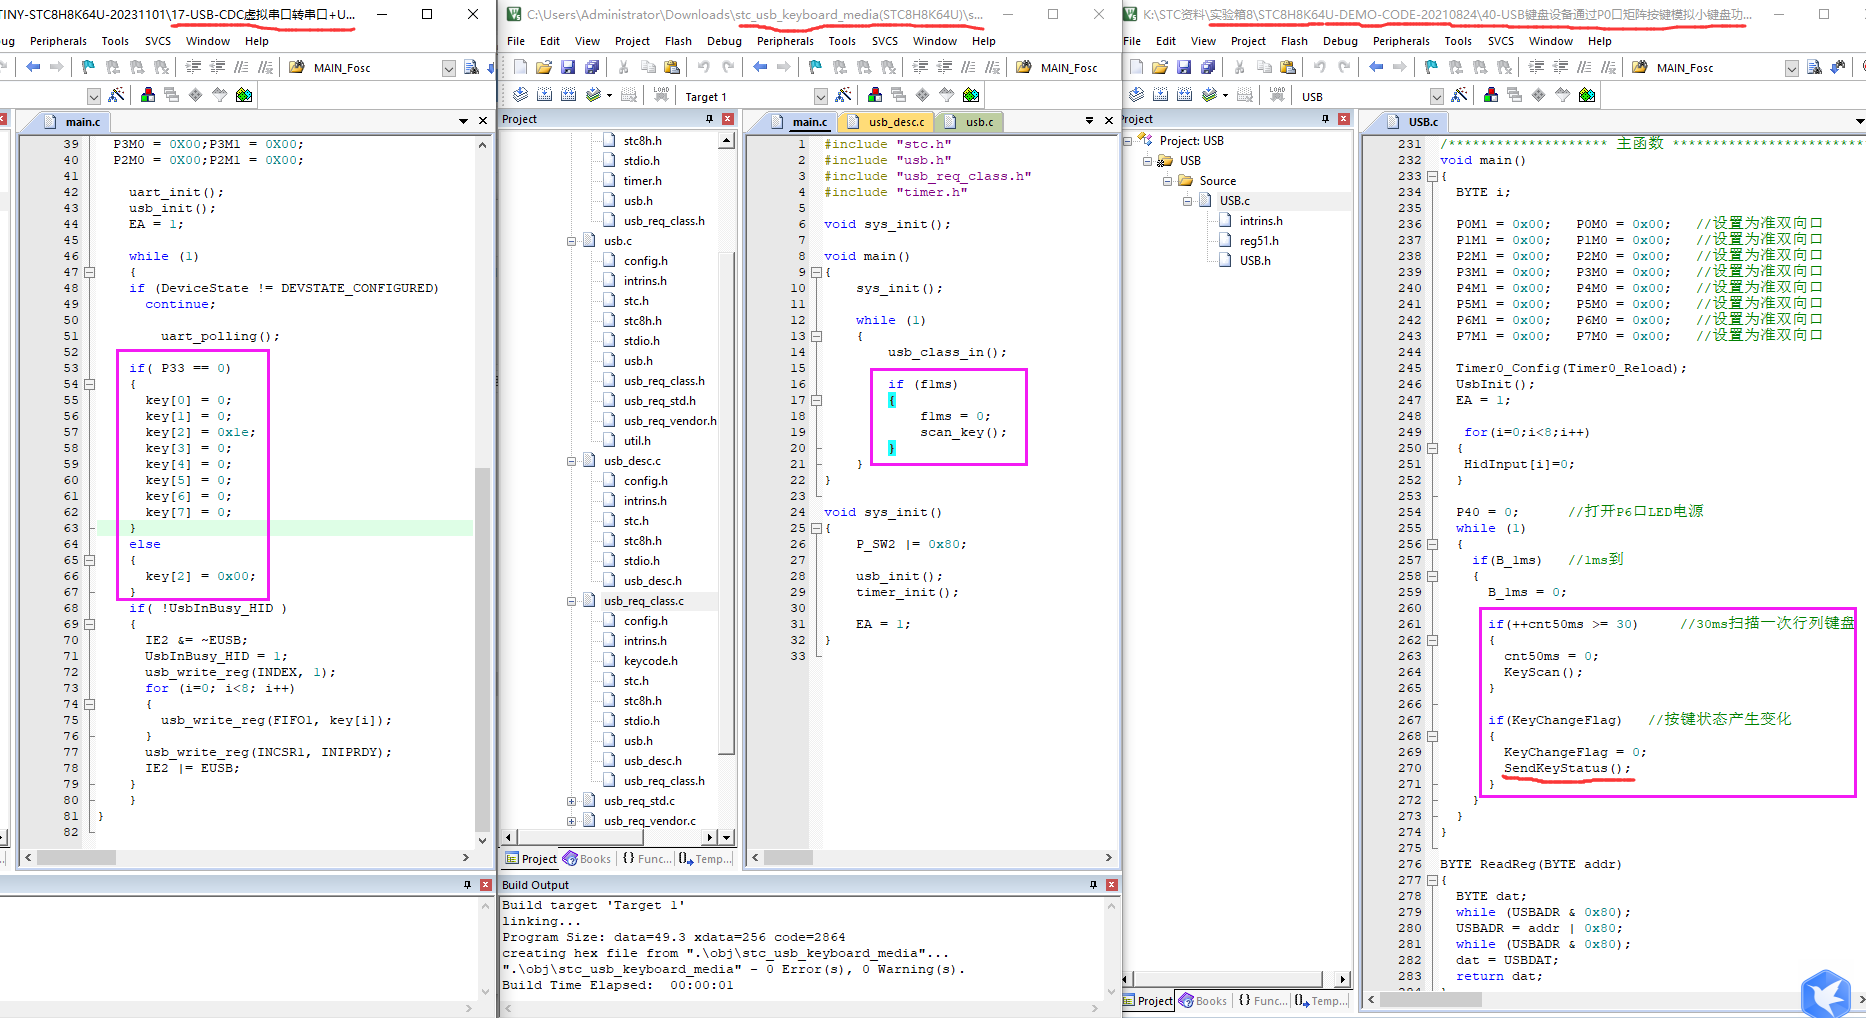Switch to the Books tab in the middle project panel
Image resolution: width=1866 pixels, height=1018 pixels.
pos(587,859)
